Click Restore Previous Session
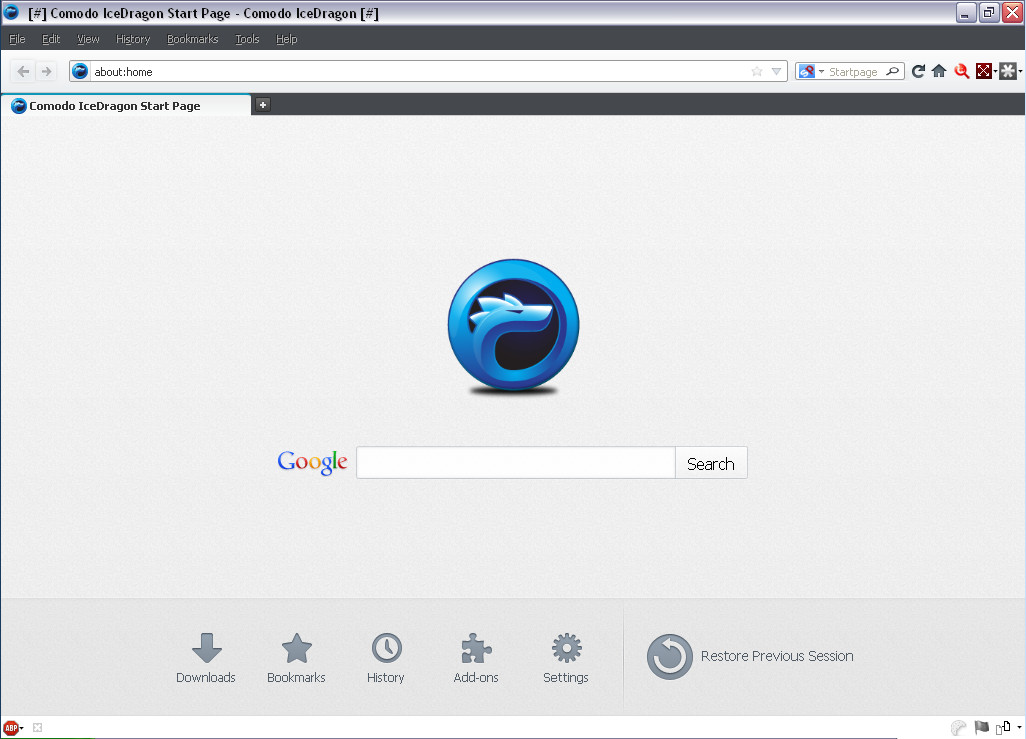 750,656
